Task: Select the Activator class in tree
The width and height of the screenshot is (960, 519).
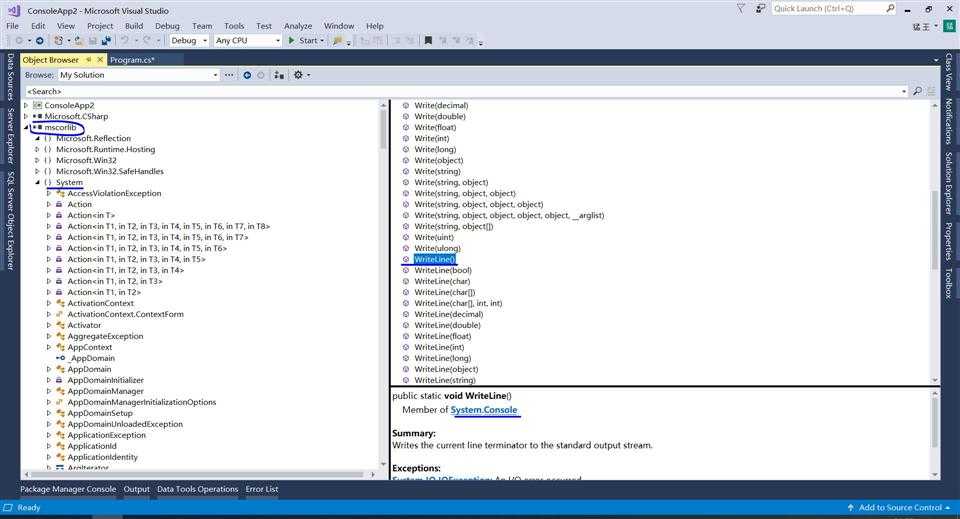Action: [84, 325]
